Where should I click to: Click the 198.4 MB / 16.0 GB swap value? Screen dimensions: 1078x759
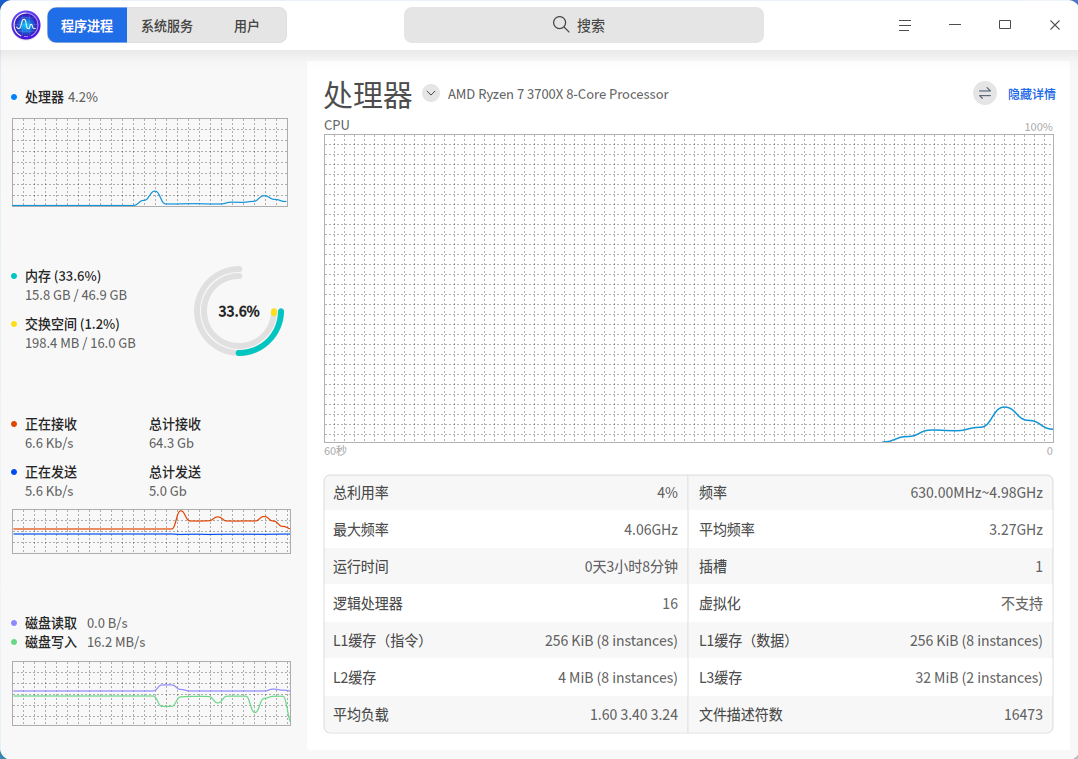(80, 343)
